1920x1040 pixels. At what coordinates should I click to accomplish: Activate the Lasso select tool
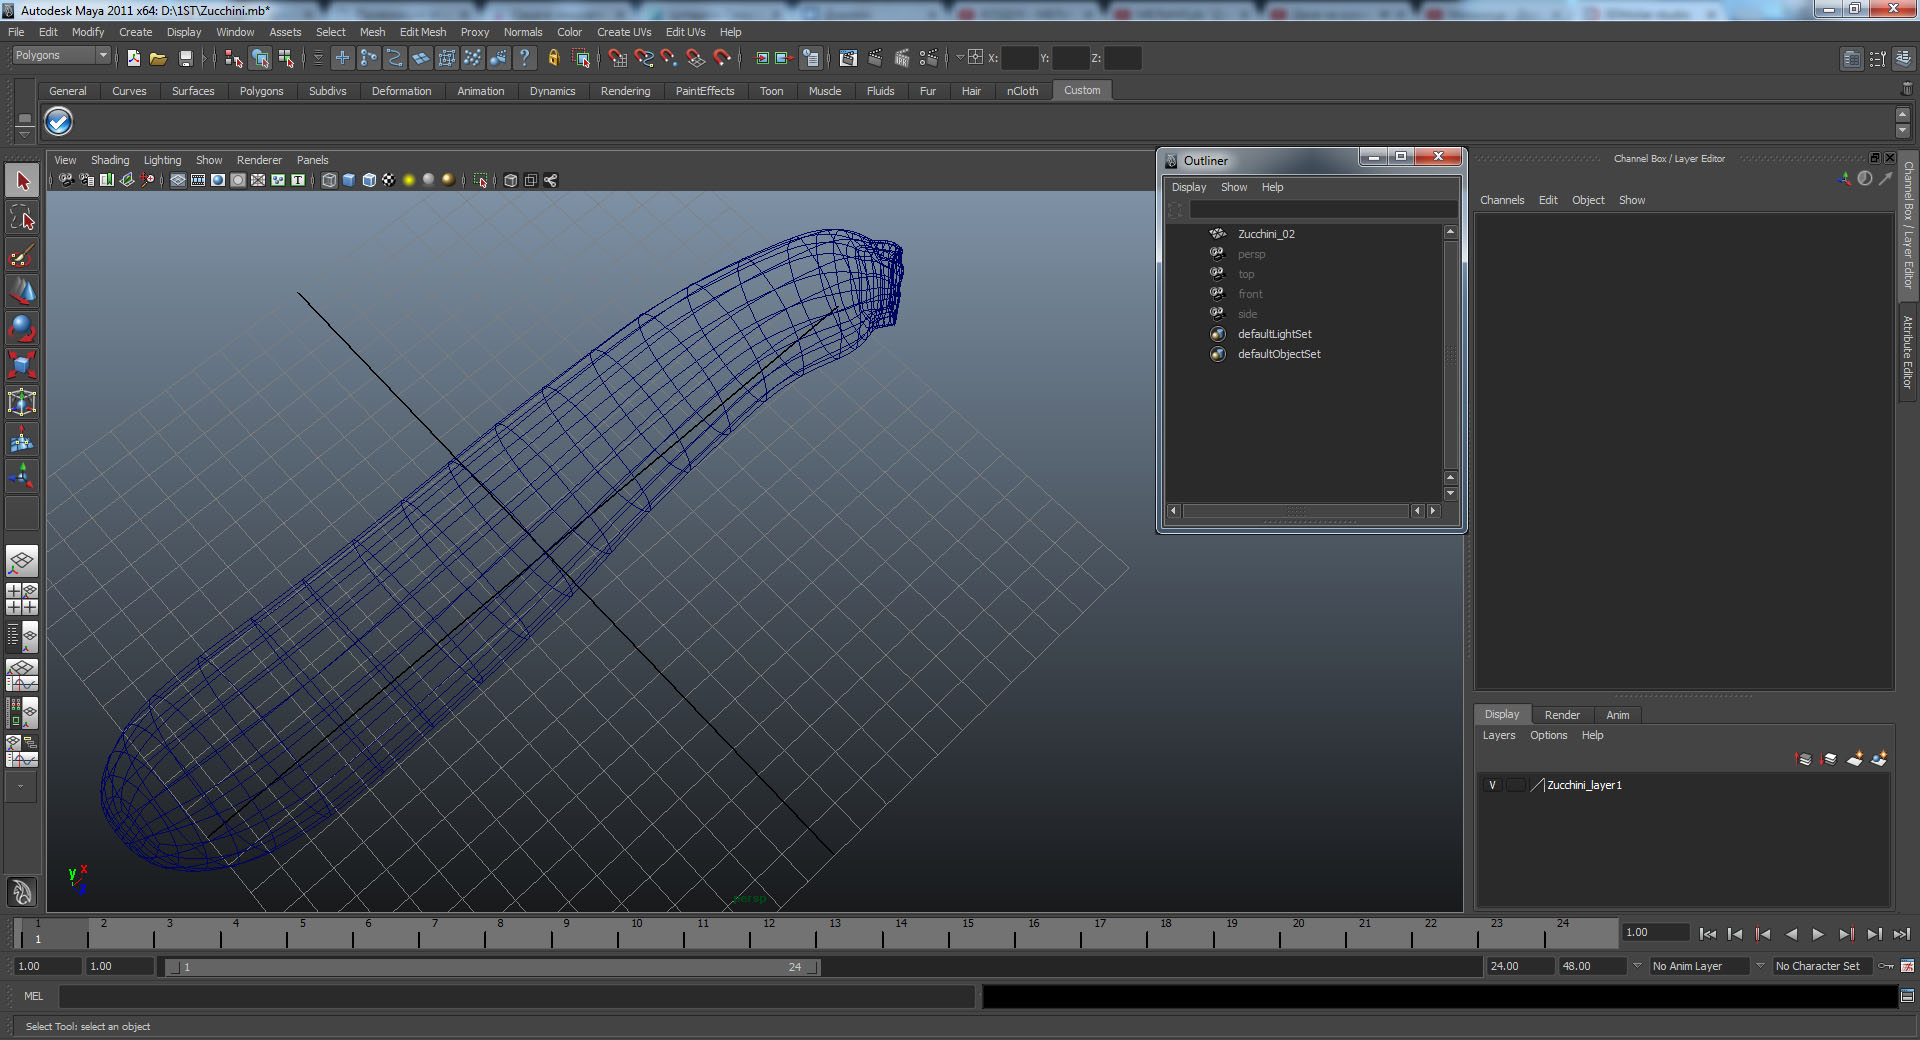click(x=22, y=218)
